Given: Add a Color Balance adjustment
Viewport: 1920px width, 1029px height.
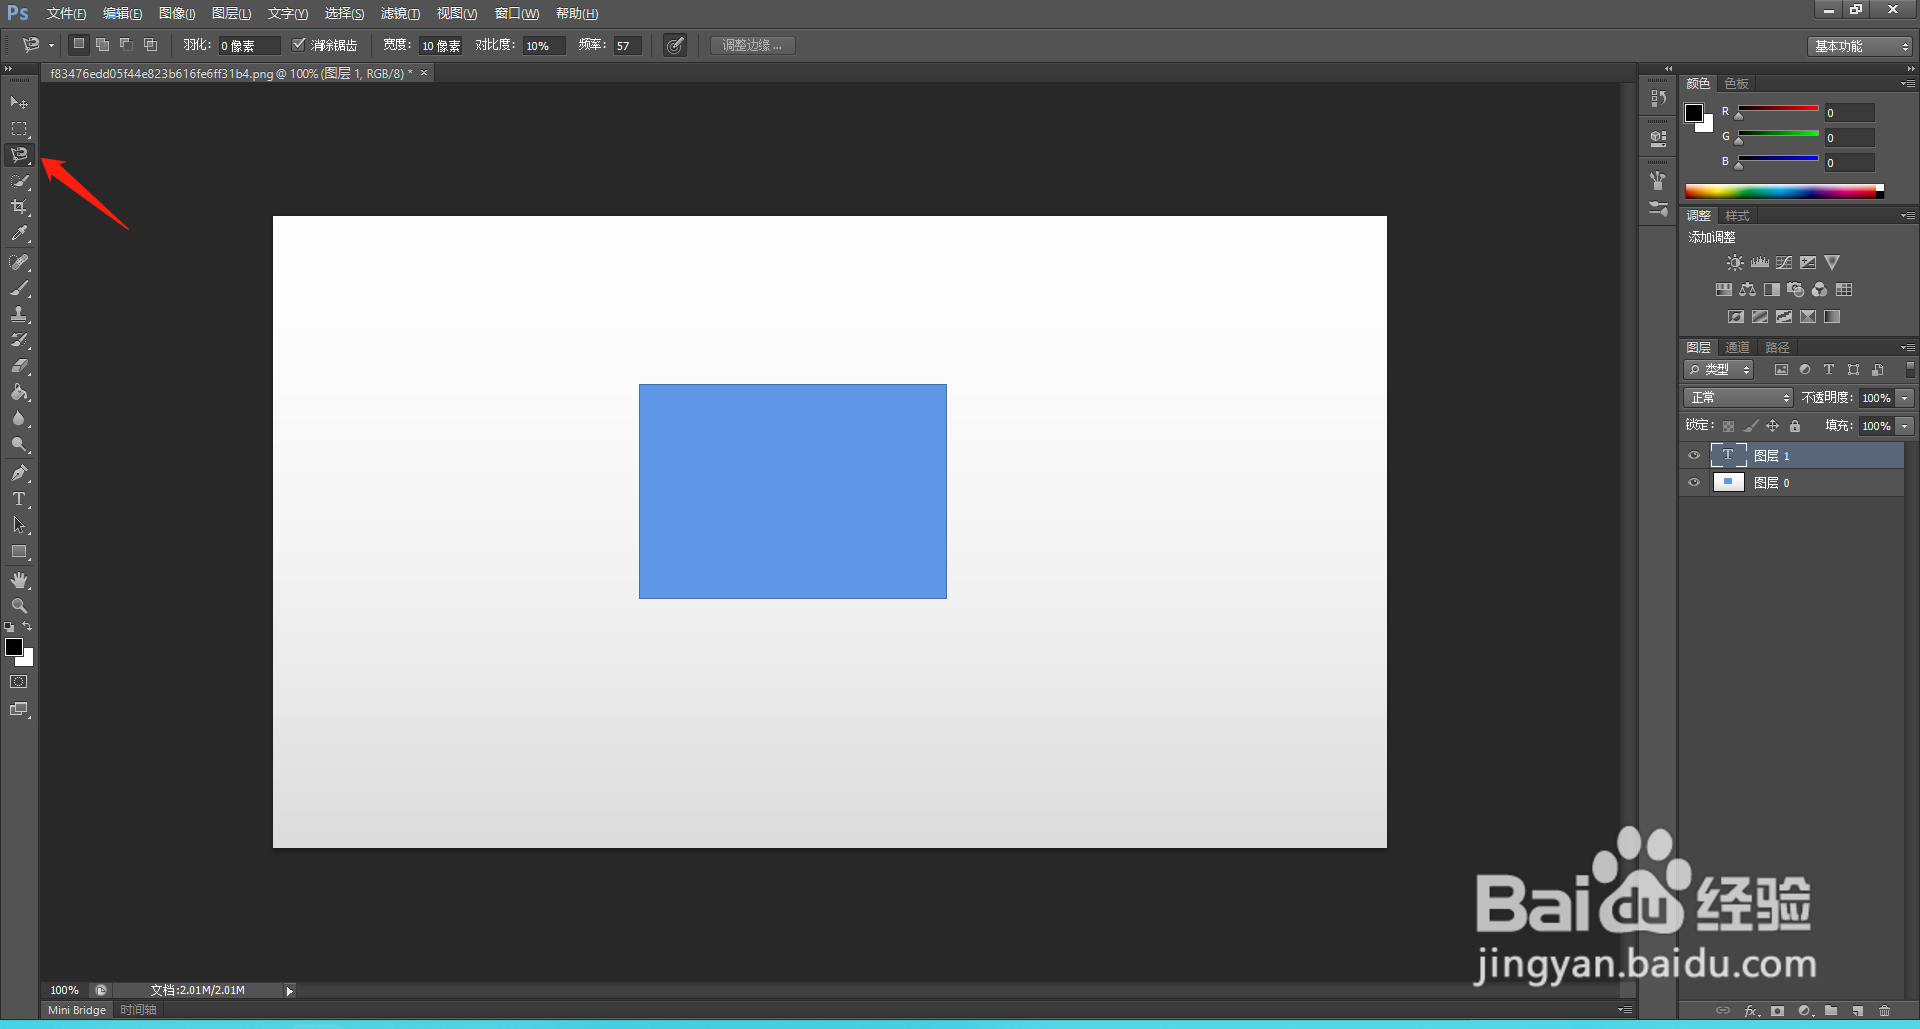Looking at the screenshot, I should 1748,289.
